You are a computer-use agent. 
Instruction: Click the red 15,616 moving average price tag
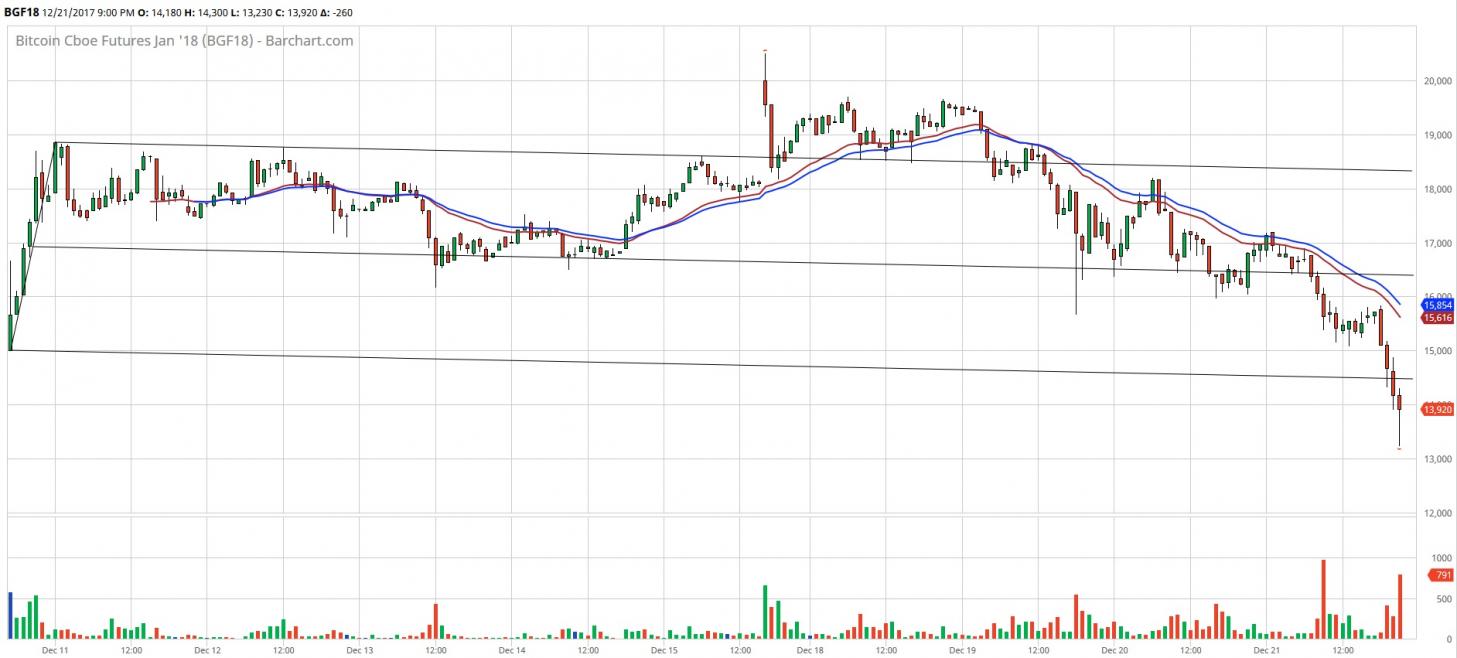pos(1437,318)
